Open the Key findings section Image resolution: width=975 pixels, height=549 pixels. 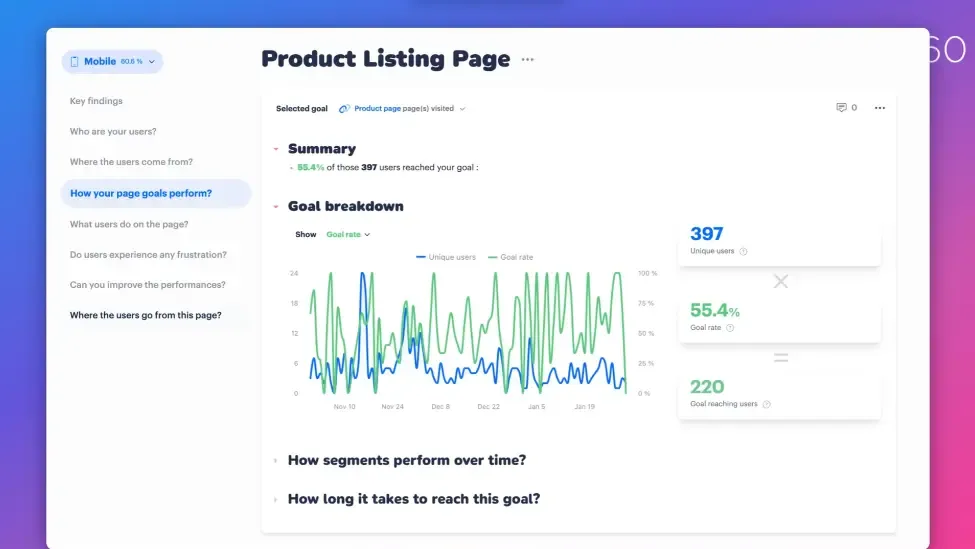(x=96, y=101)
